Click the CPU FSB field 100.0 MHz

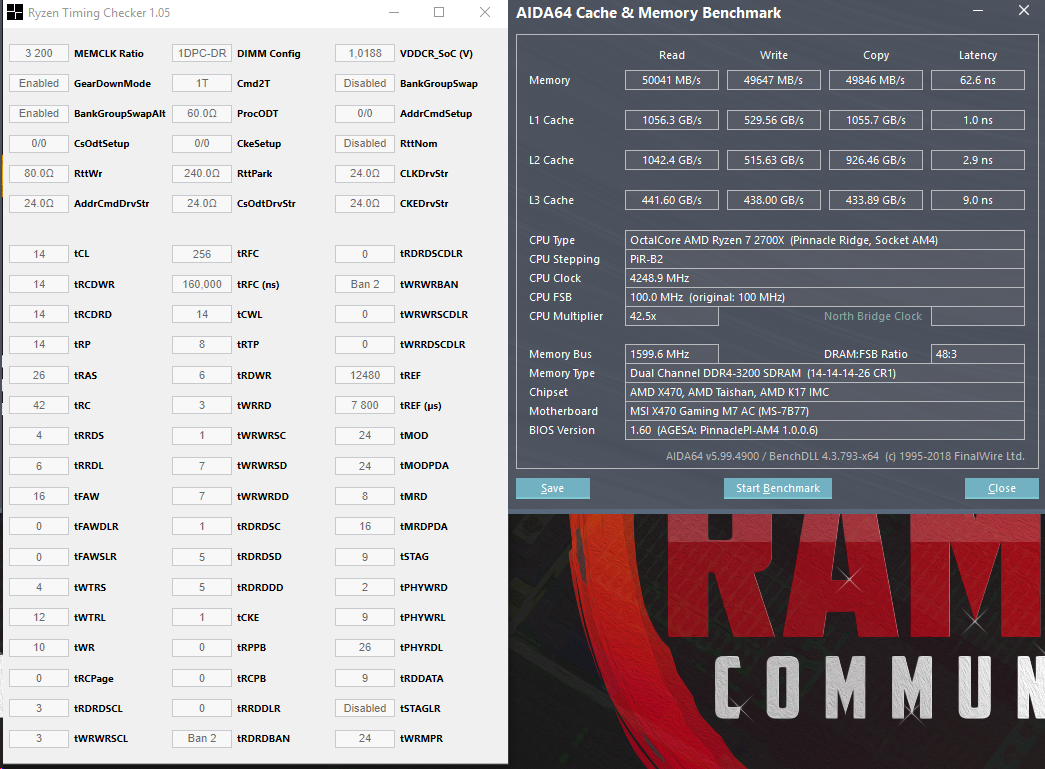point(824,297)
